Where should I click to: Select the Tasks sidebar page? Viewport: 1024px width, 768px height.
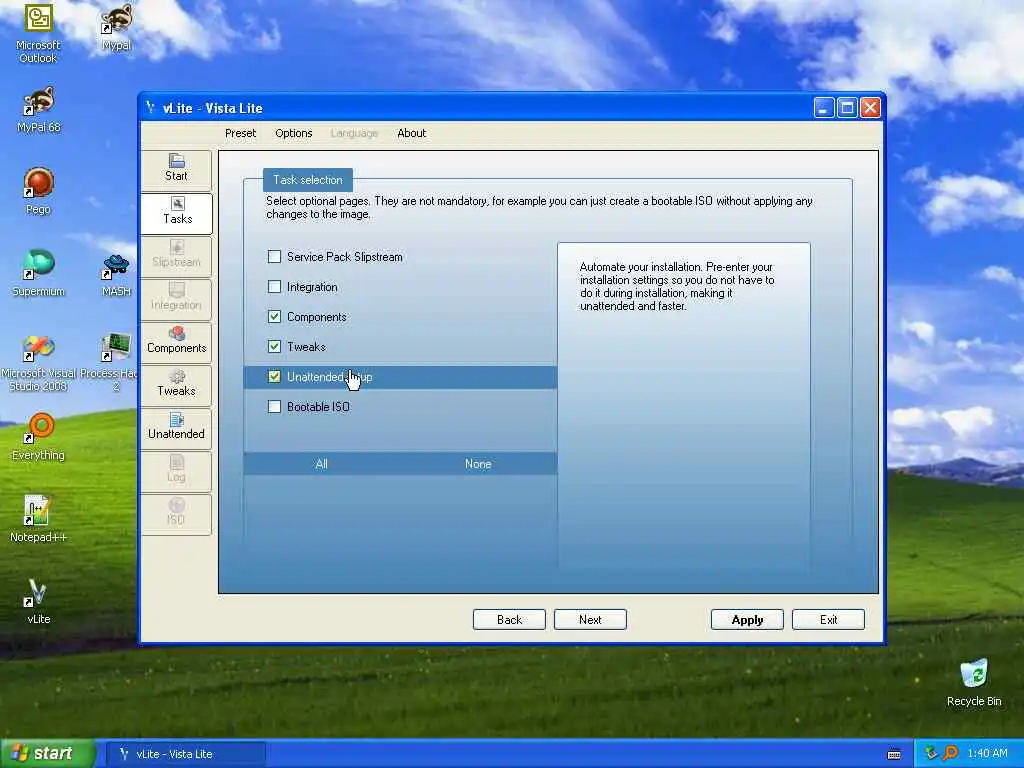tap(176, 212)
